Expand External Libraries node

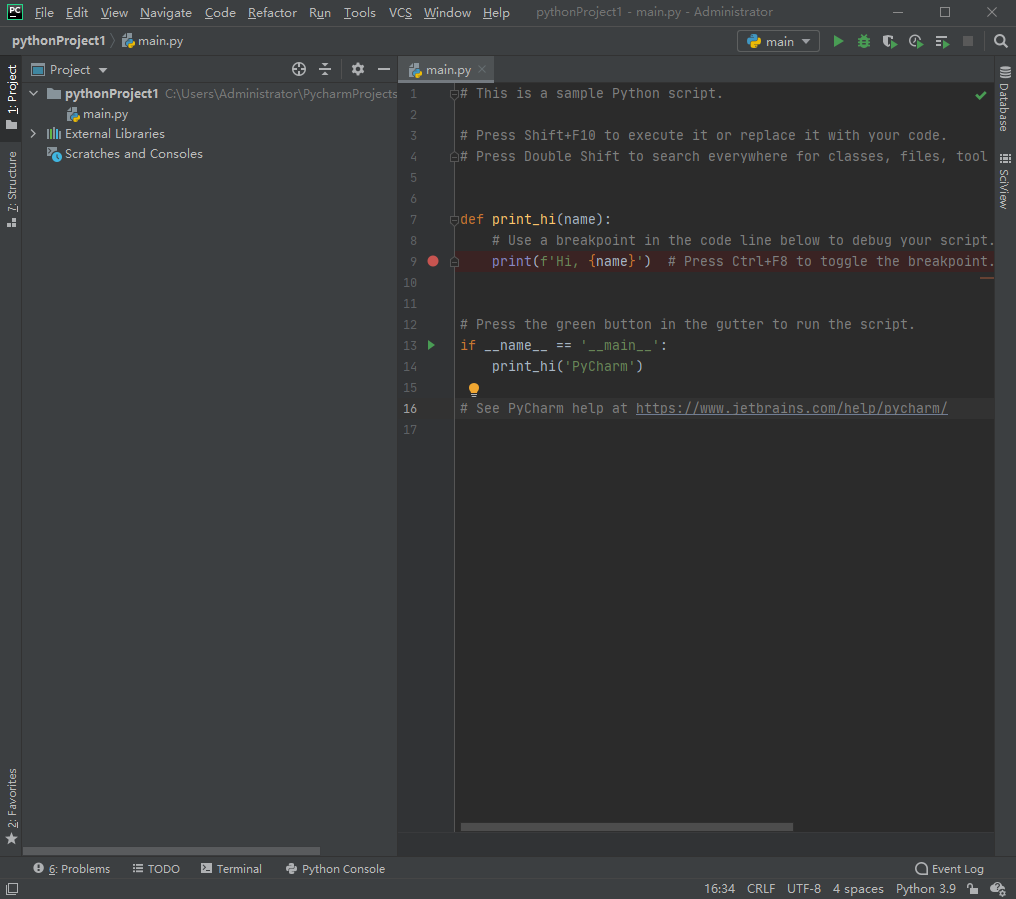[34, 134]
